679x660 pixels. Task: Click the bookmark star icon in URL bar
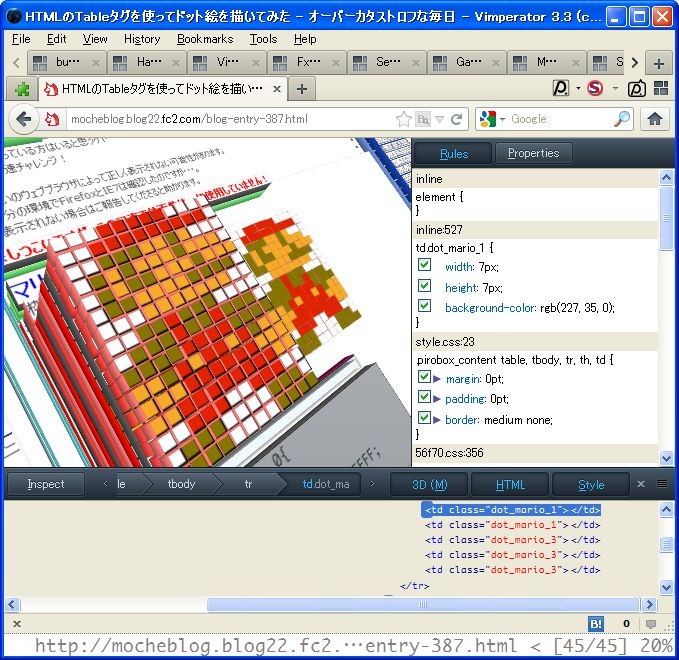click(x=404, y=119)
